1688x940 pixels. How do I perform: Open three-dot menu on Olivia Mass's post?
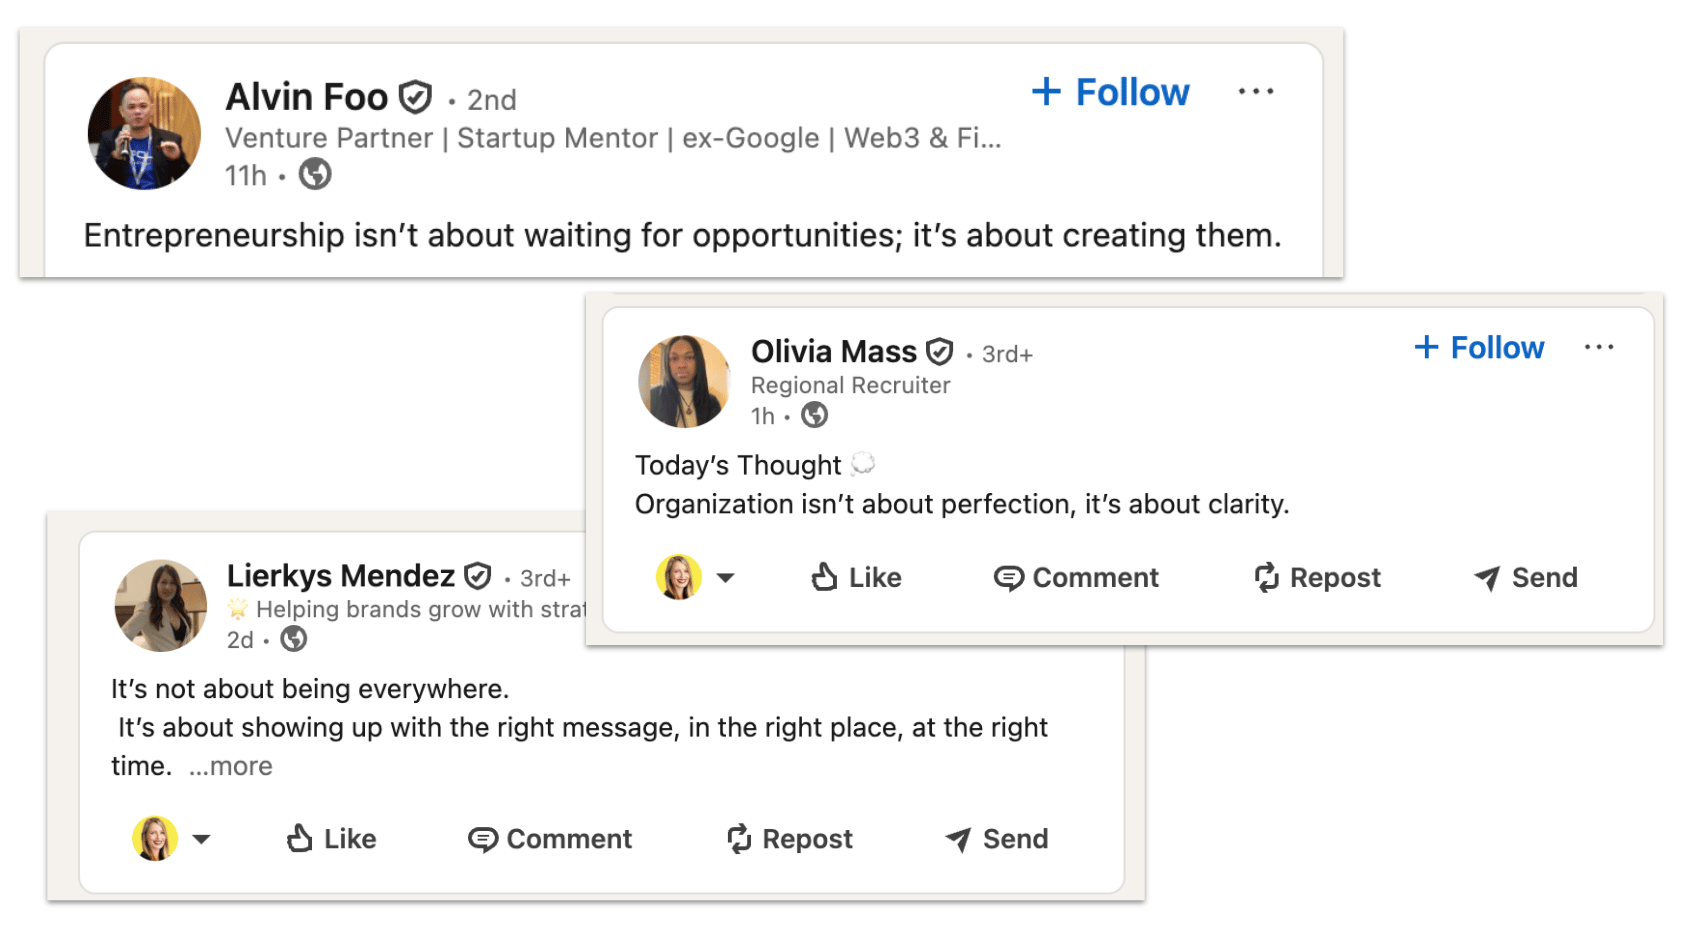pyautogui.click(x=1598, y=348)
